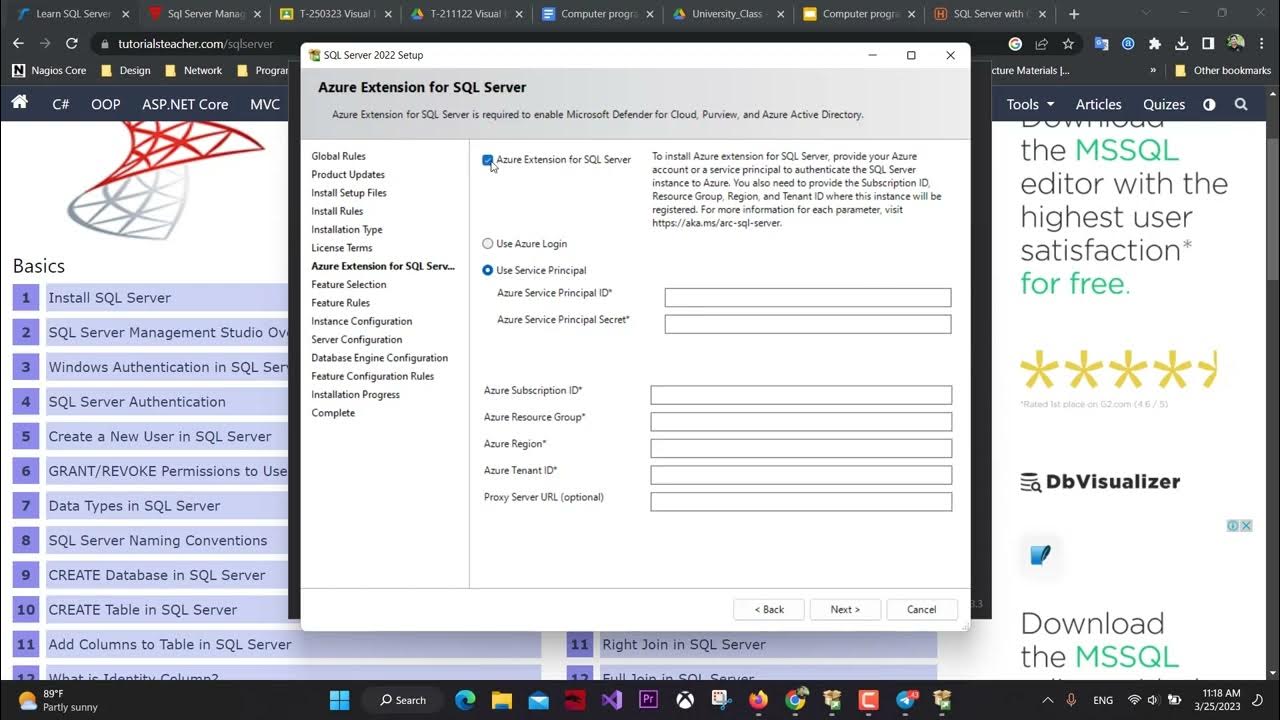Click Chrome back arrow
Image resolution: width=1280 pixels, height=720 pixels.
pyautogui.click(x=18, y=44)
